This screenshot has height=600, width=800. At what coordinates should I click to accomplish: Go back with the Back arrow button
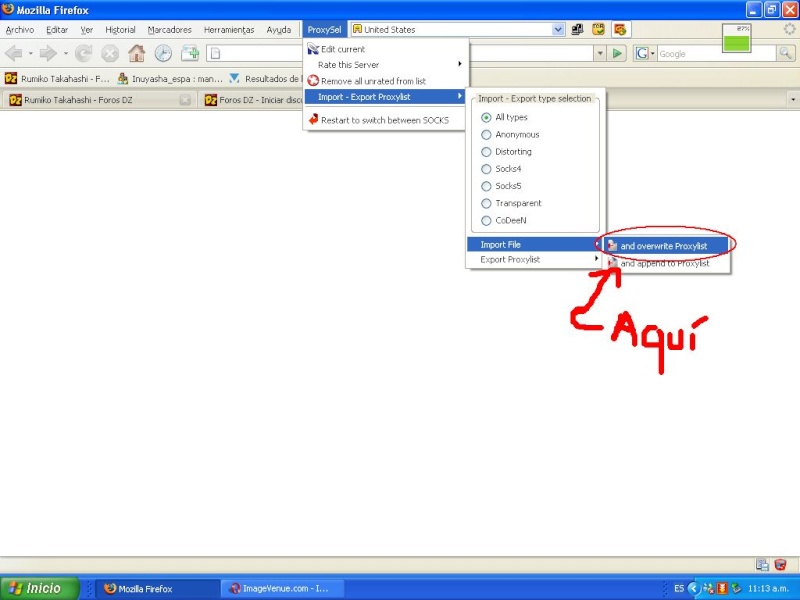[x=14, y=53]
